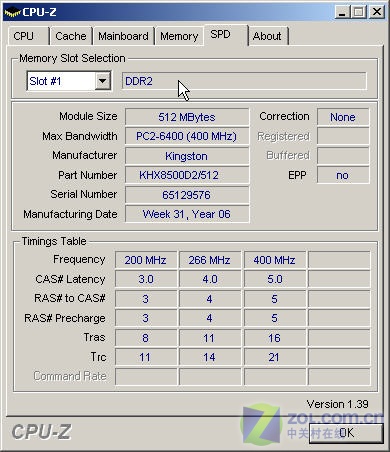Close the CPU-Z window
The width and height of the screenshot is (390, 452).
377,12
